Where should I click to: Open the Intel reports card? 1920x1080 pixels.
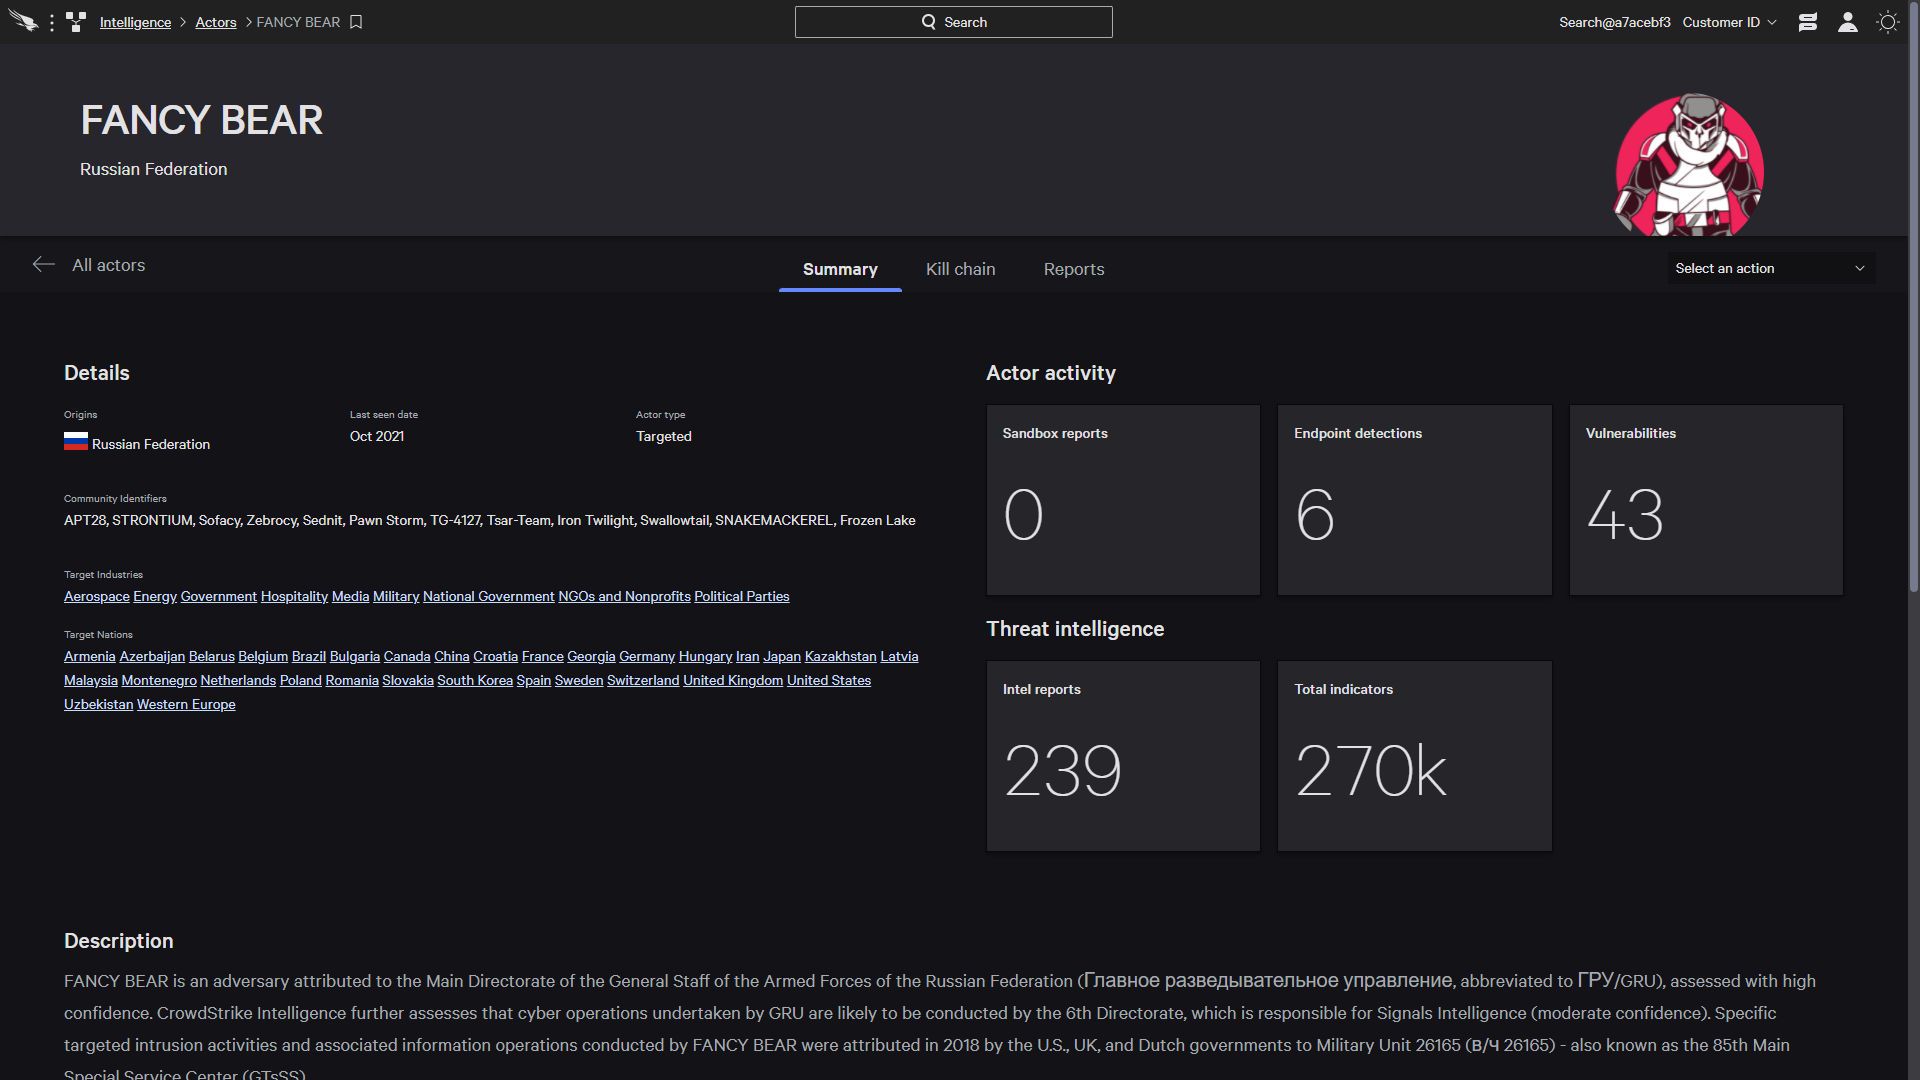click(x=1123, y=756)
